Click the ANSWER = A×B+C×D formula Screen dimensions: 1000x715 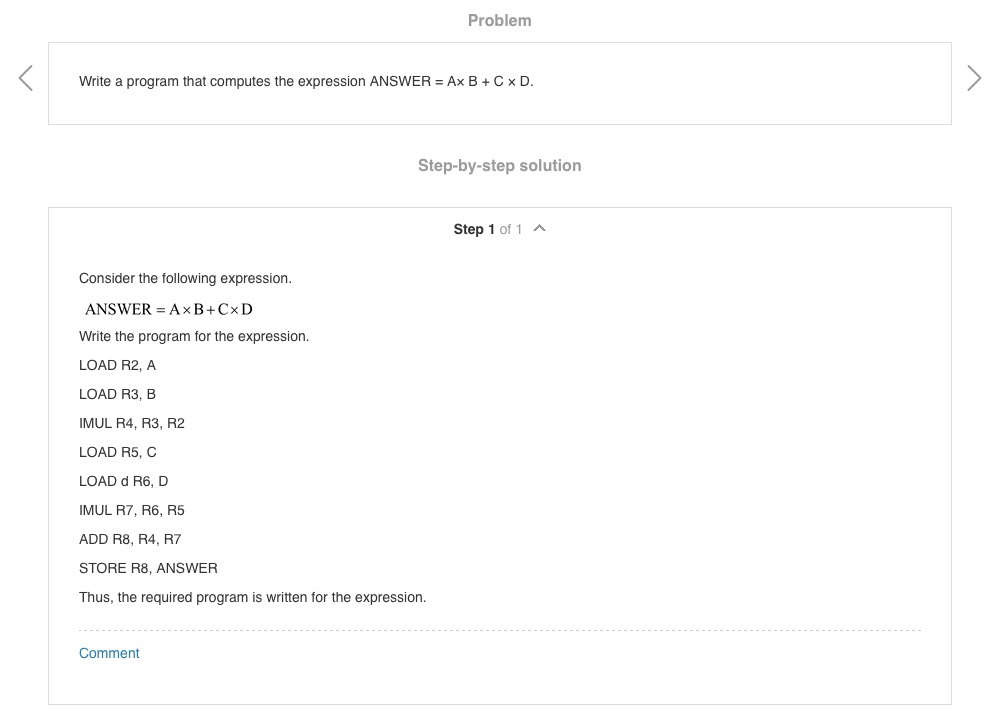coord(168,309)
